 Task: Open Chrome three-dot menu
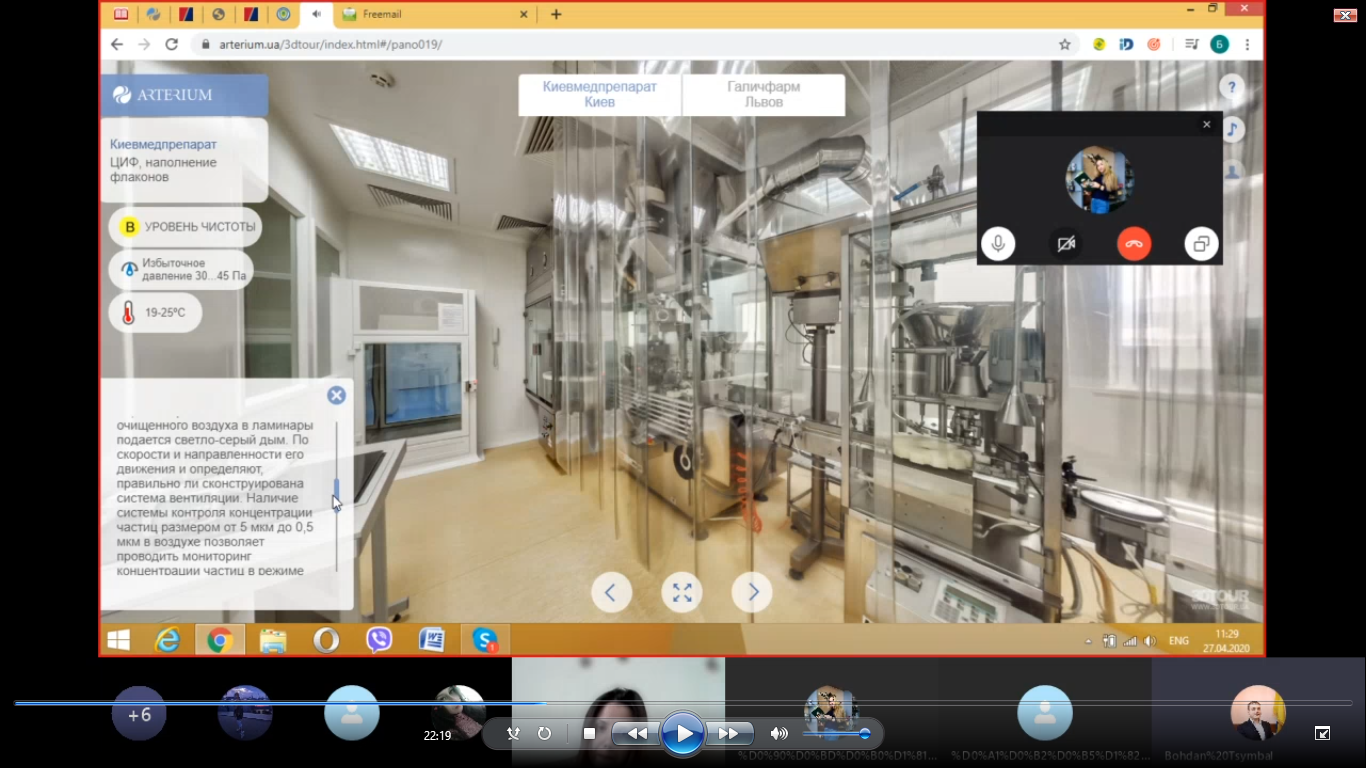coord(1247,44)
